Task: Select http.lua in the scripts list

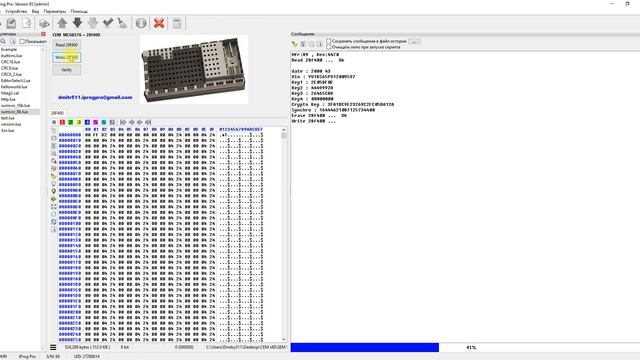Action: 8,99
